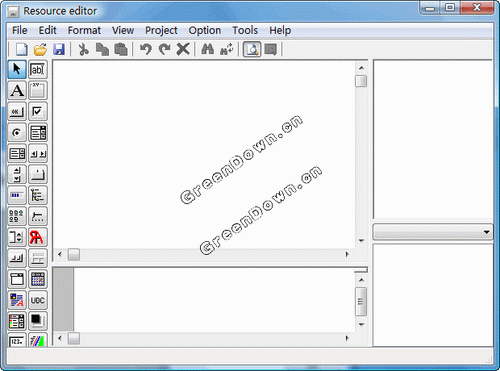Click the Undo arrow in toolbar
This screenshot has width=500, height=371.
pos(145,50)
